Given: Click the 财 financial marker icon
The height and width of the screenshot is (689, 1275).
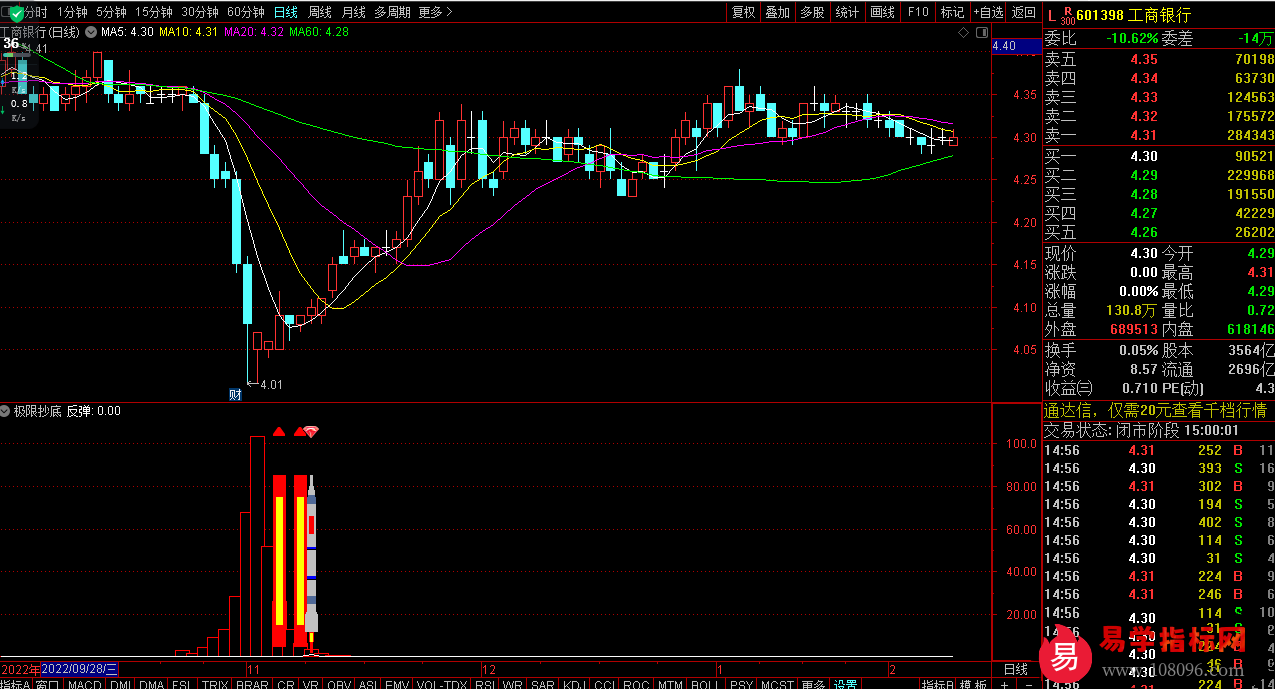Looking at the screenshot, I should [235, 393].
